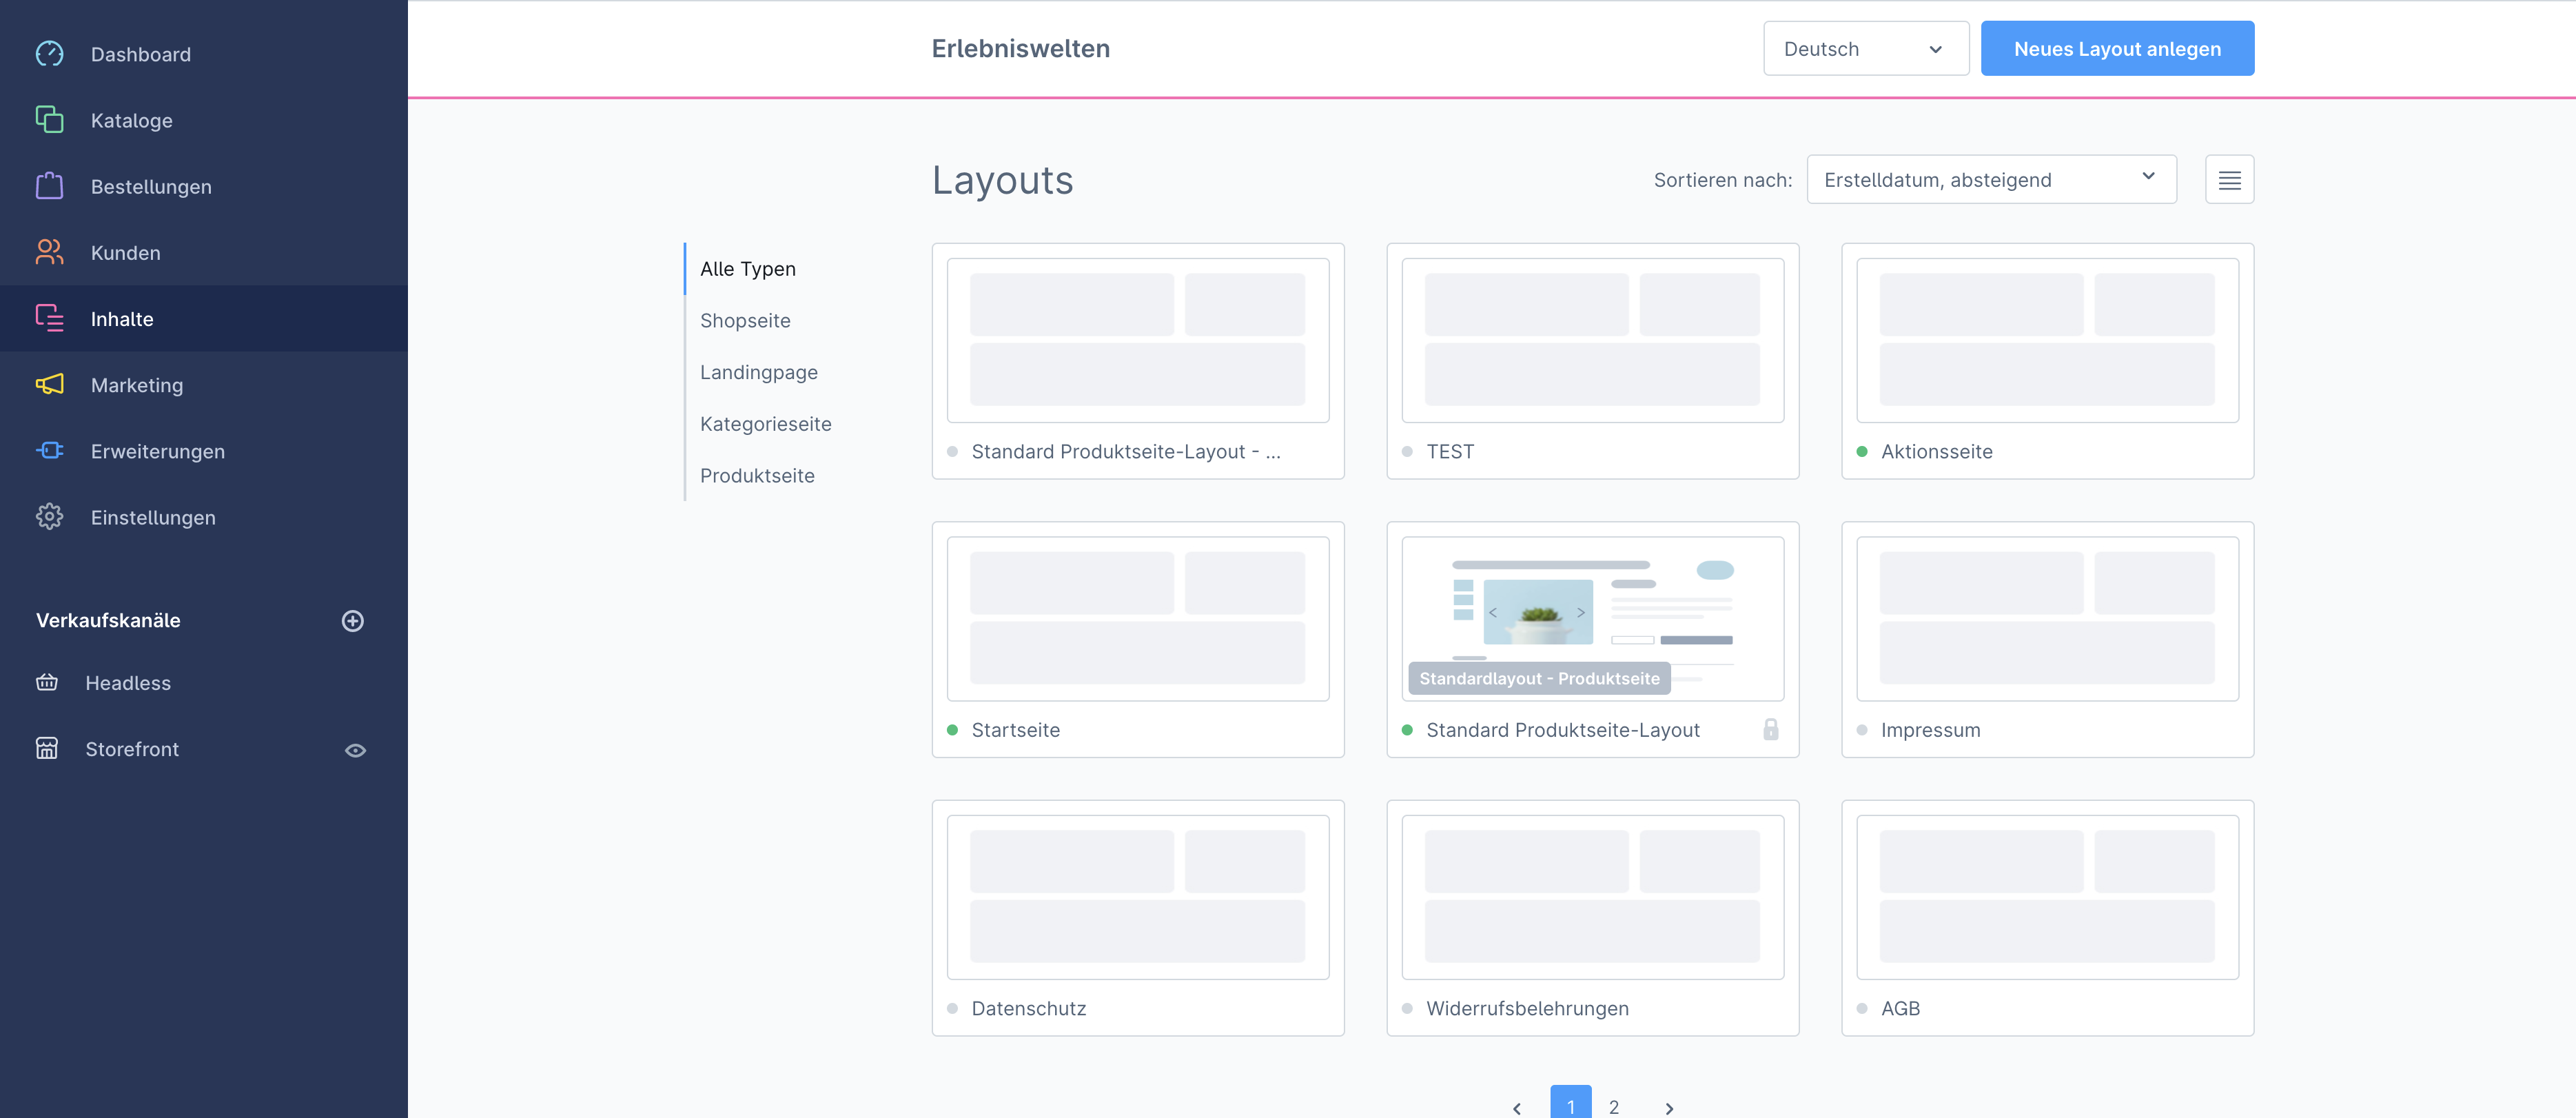
Task: Click the Headless basket icon
Action: click(x=47, y=682)
